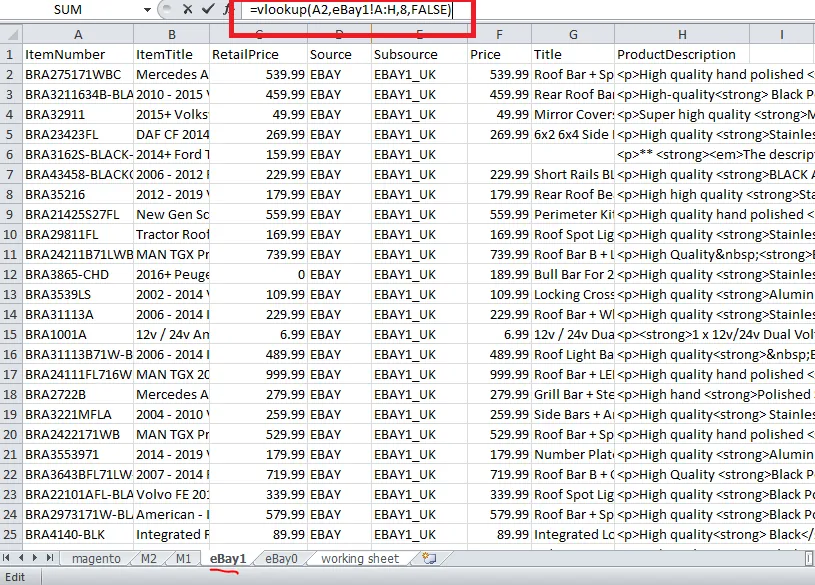This screenshot has width=815, height=585.
Task: Select cell BRA23423FL
Action: point(78,135)
